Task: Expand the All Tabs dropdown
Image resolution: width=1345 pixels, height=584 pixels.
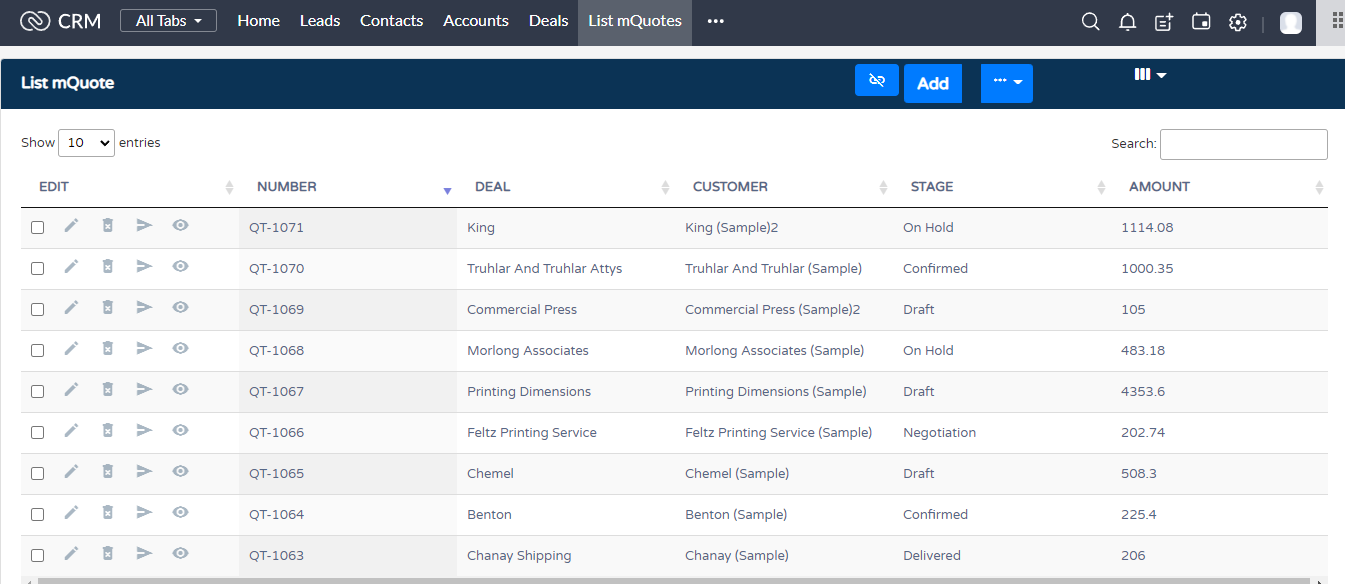Action: pos(168,21)
